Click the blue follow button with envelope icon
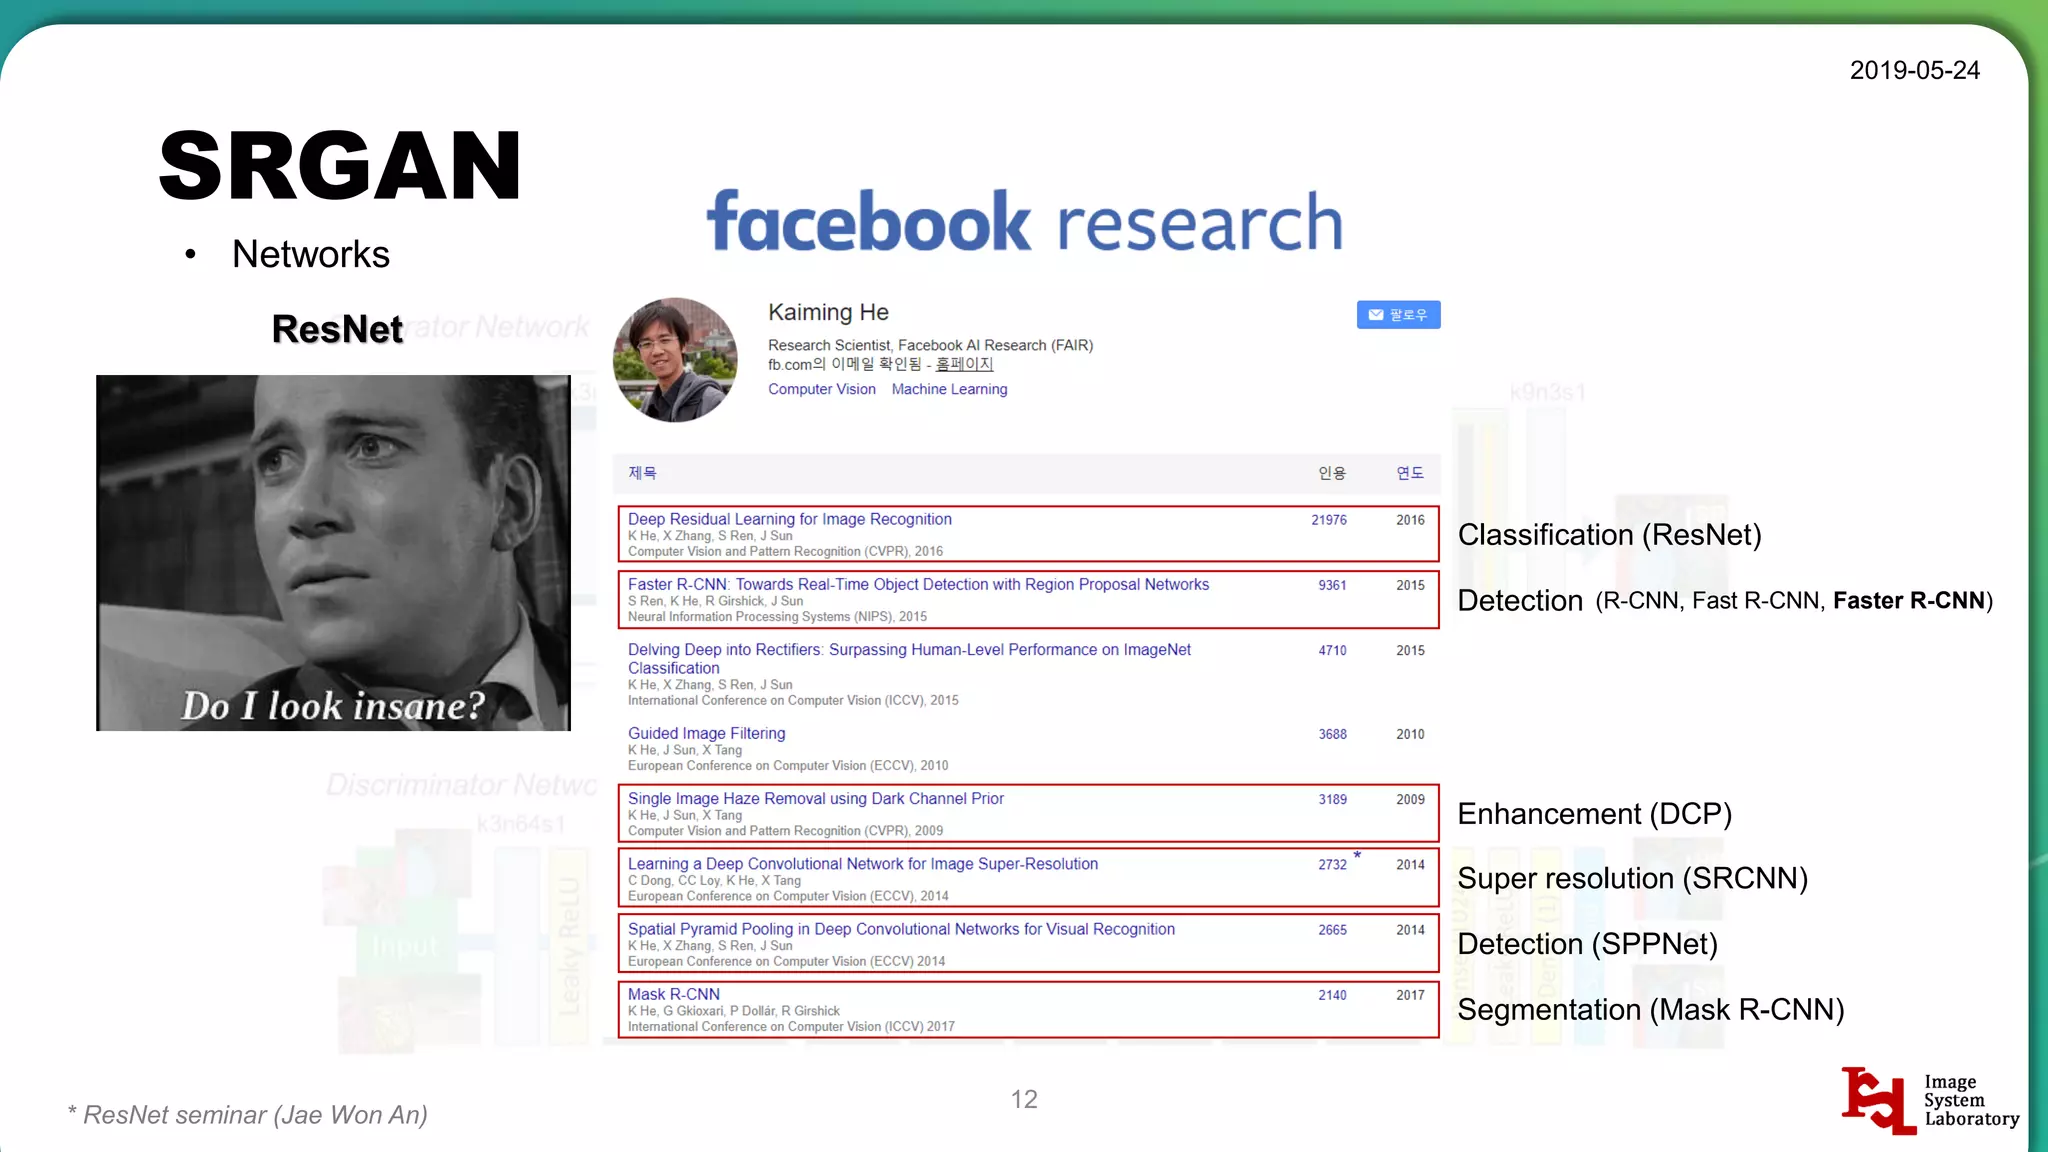This screenshot has width=2048, height=1152. pyautogui.click(x=1398, y=314)
